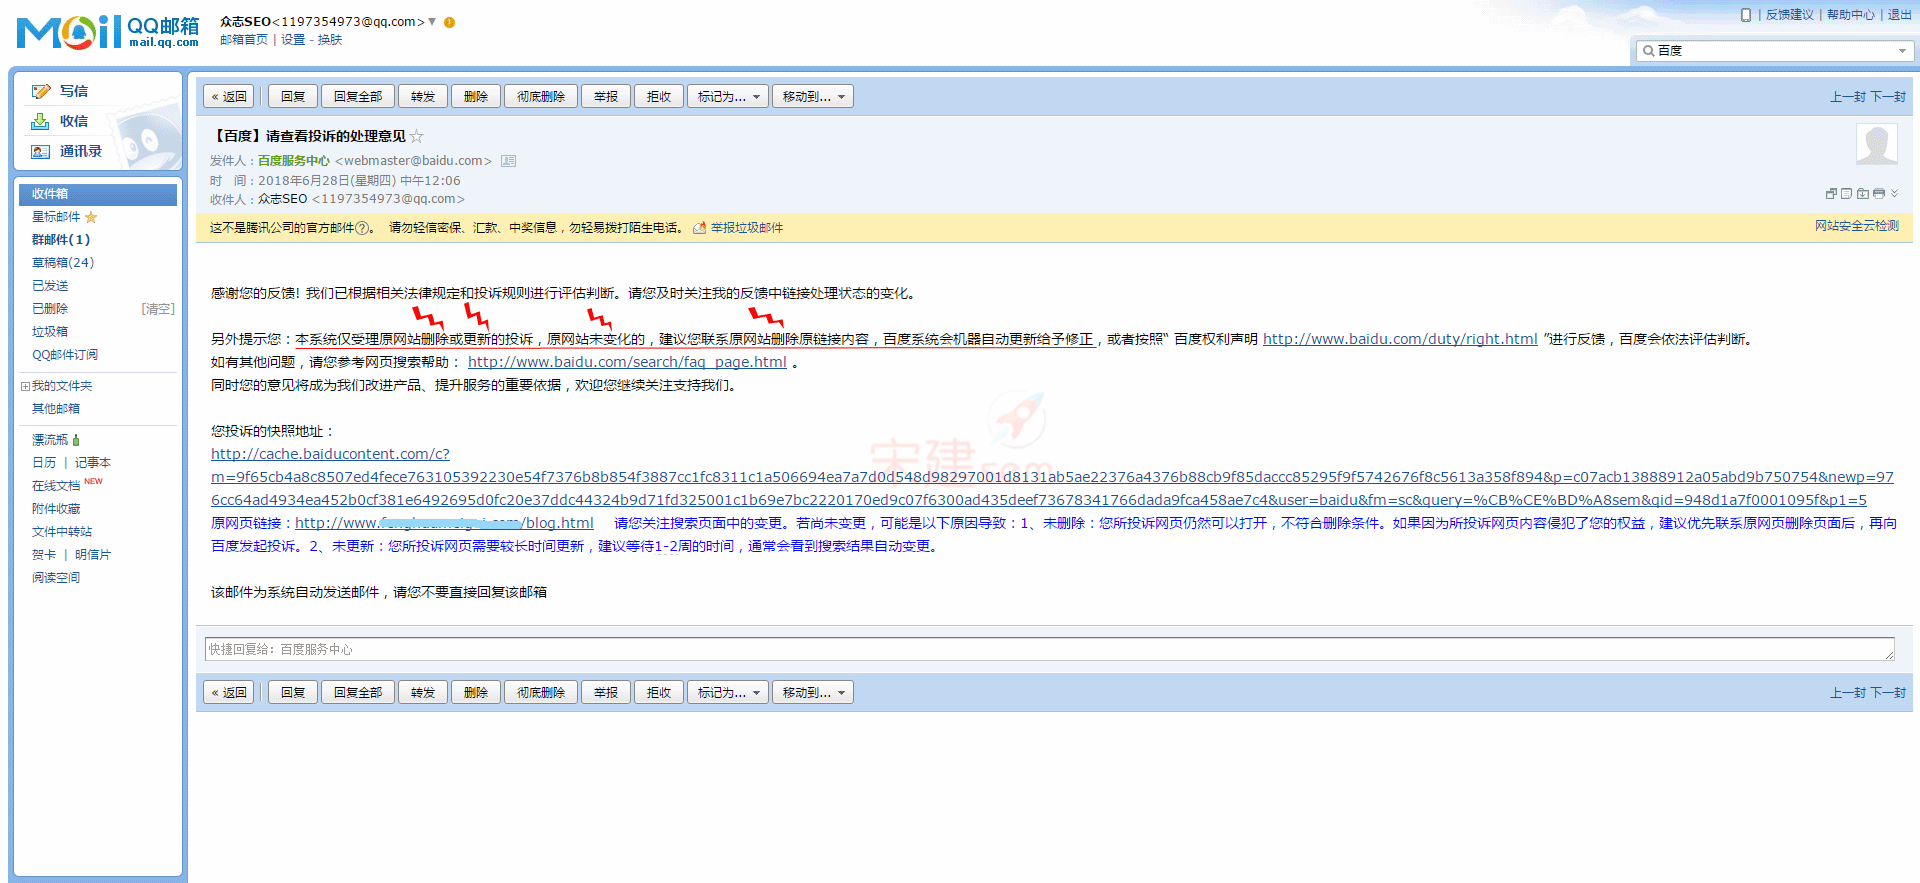Click the 收信 receive mail tray icon
The image size is (1920, 883).
(40, 121)
